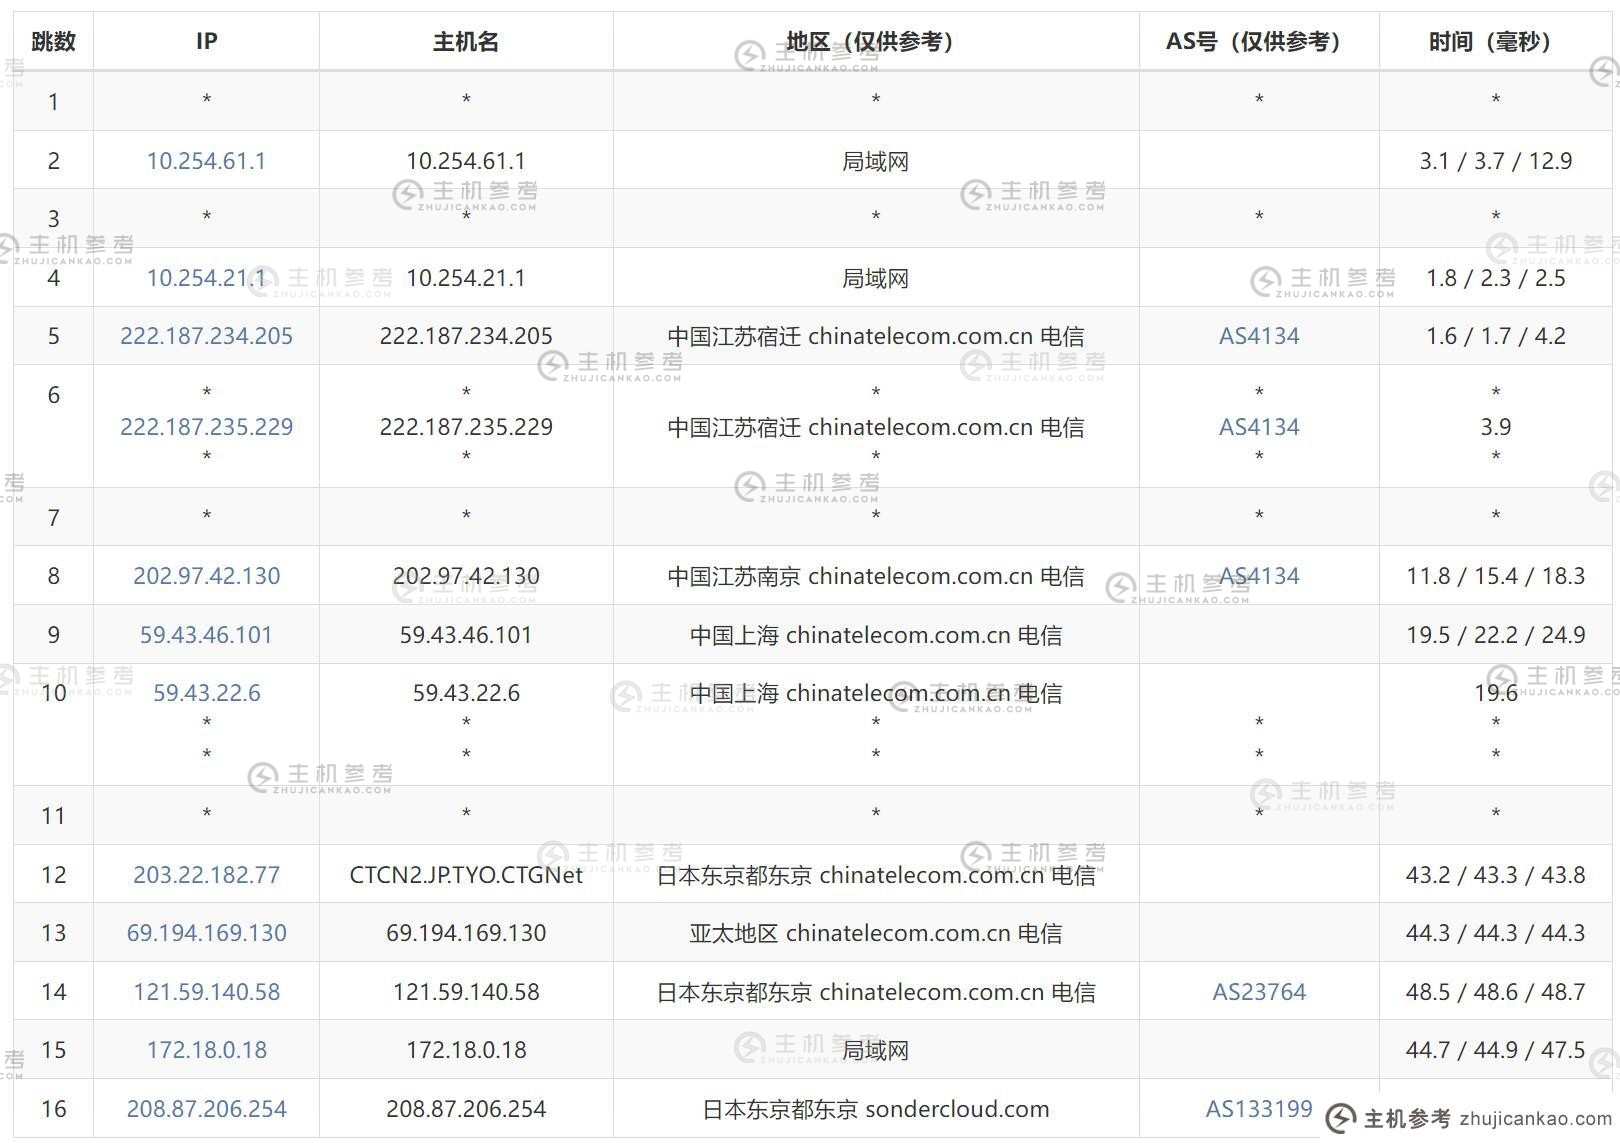Select time value 48.5 / 48.6 / 48.7
1620x1143 pixels.
point(1496,992)
